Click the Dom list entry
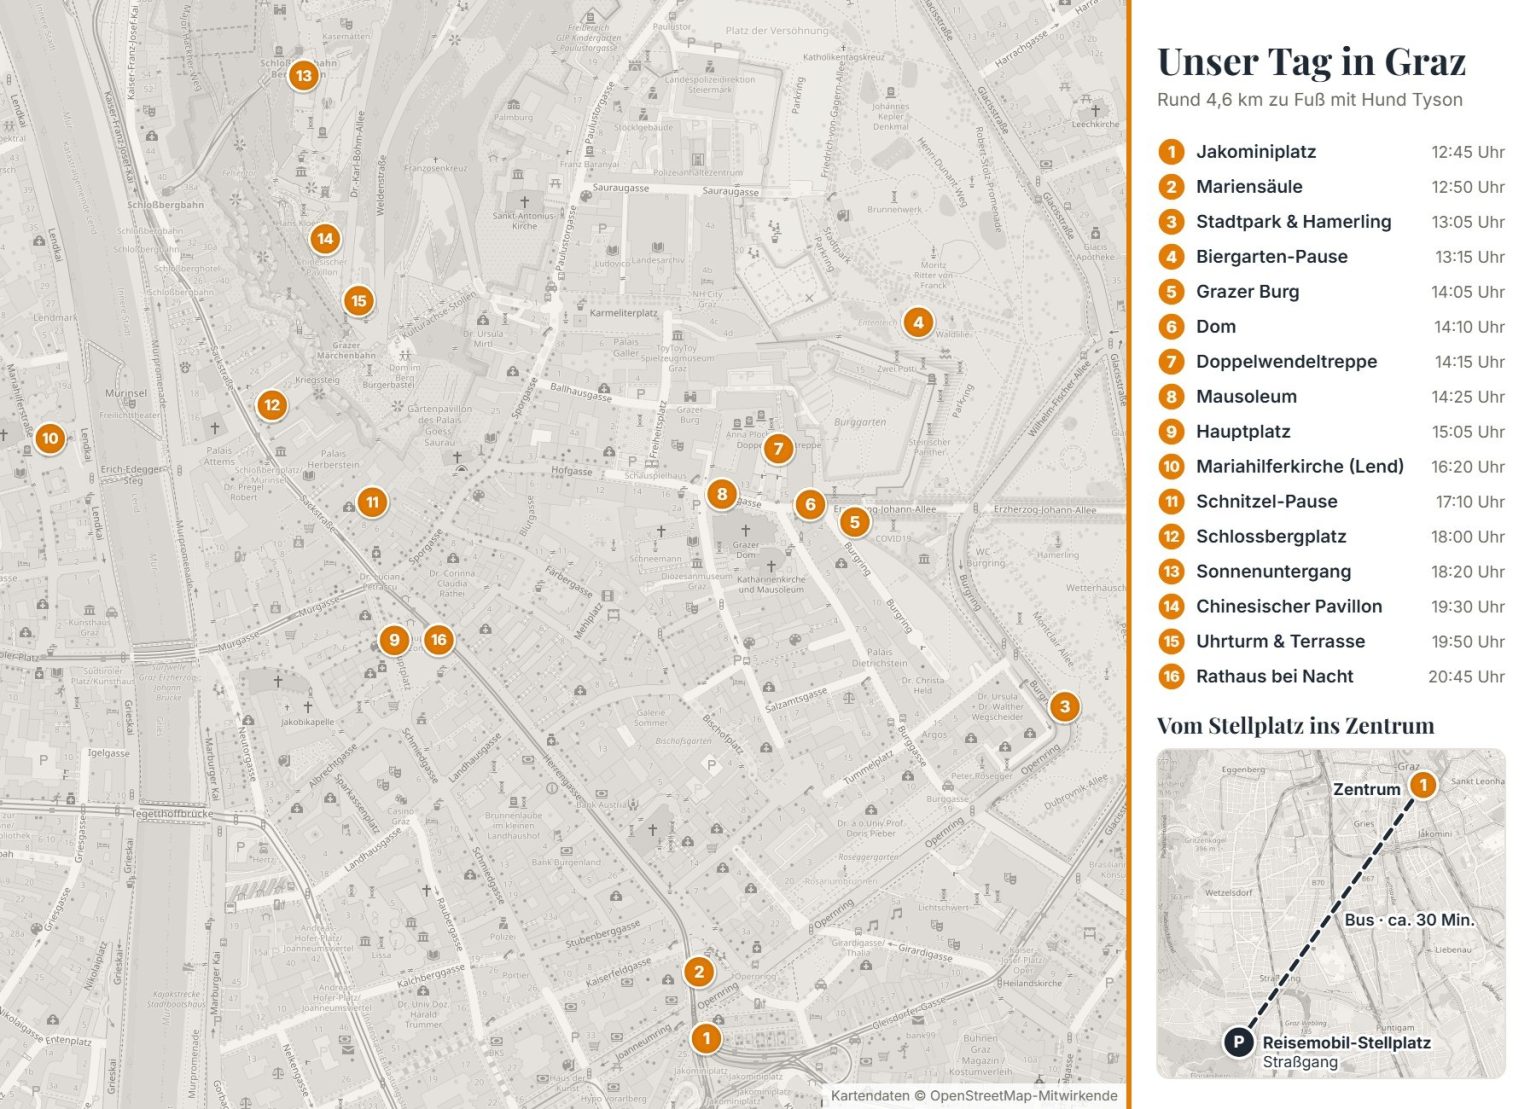The width and height of the screenshot is (1536, 1109). [x=1331, y=327]
